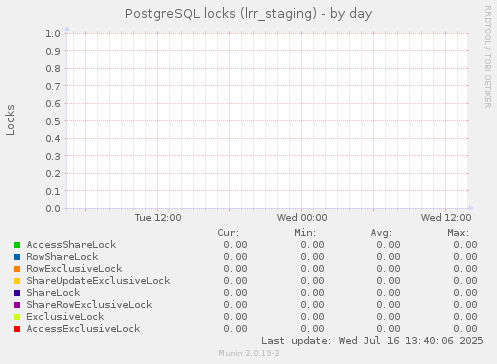Click the RowShareLock Min value 0.00
The image size is (497, 364).
click(312, 257)
